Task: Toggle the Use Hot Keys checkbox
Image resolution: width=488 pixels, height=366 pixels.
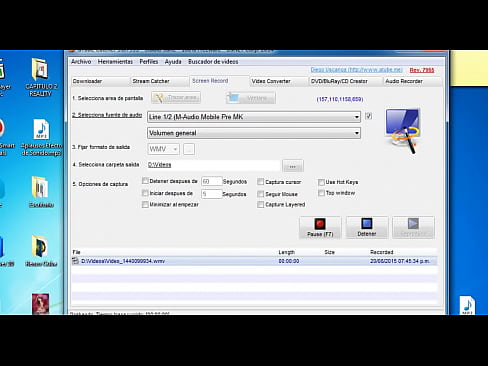Action: tap(321, 182)
